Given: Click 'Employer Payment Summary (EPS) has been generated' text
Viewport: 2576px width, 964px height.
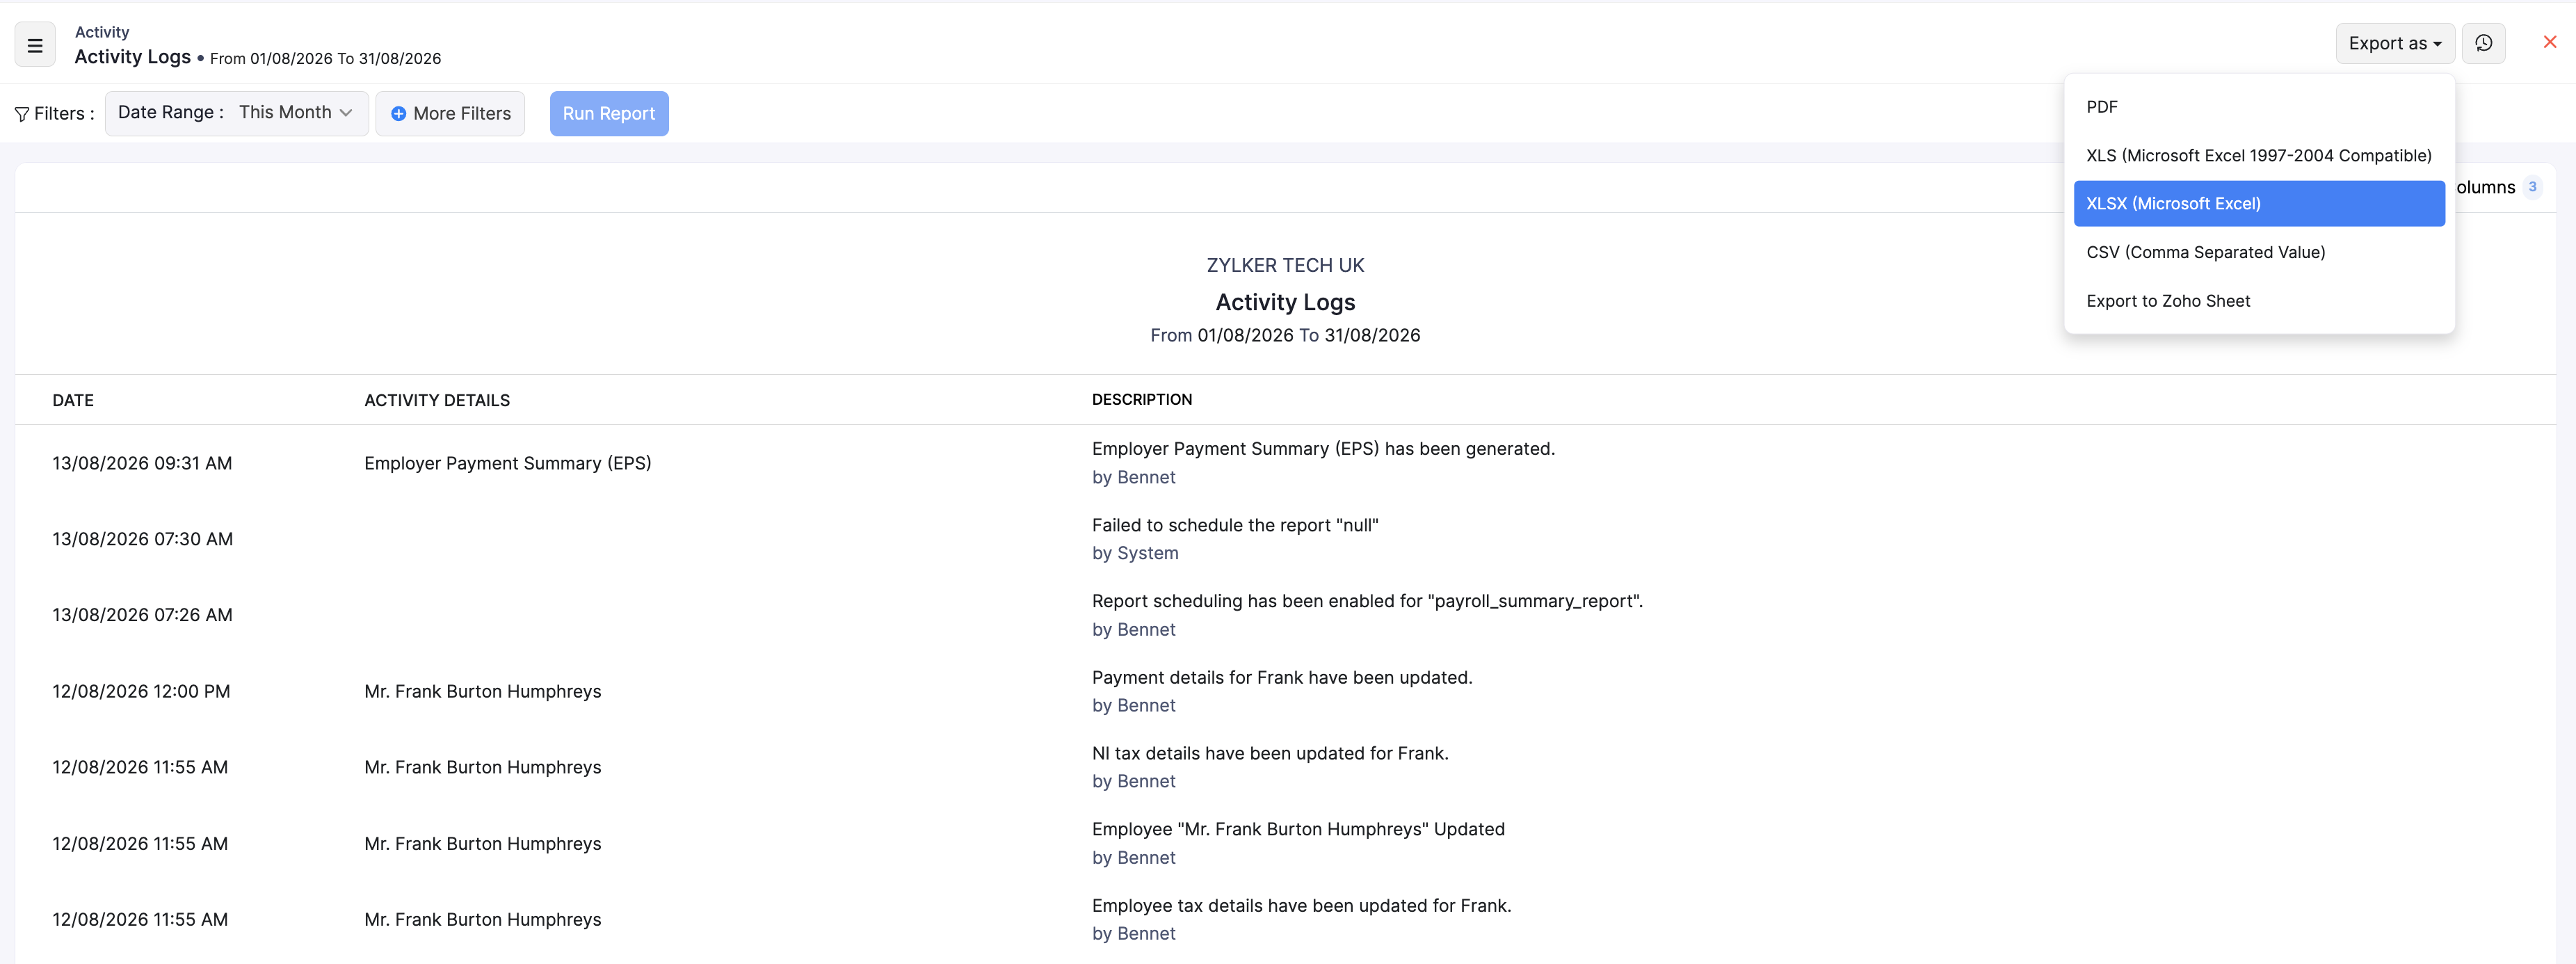Looking at the screenshot, I should coord(1323,449).
